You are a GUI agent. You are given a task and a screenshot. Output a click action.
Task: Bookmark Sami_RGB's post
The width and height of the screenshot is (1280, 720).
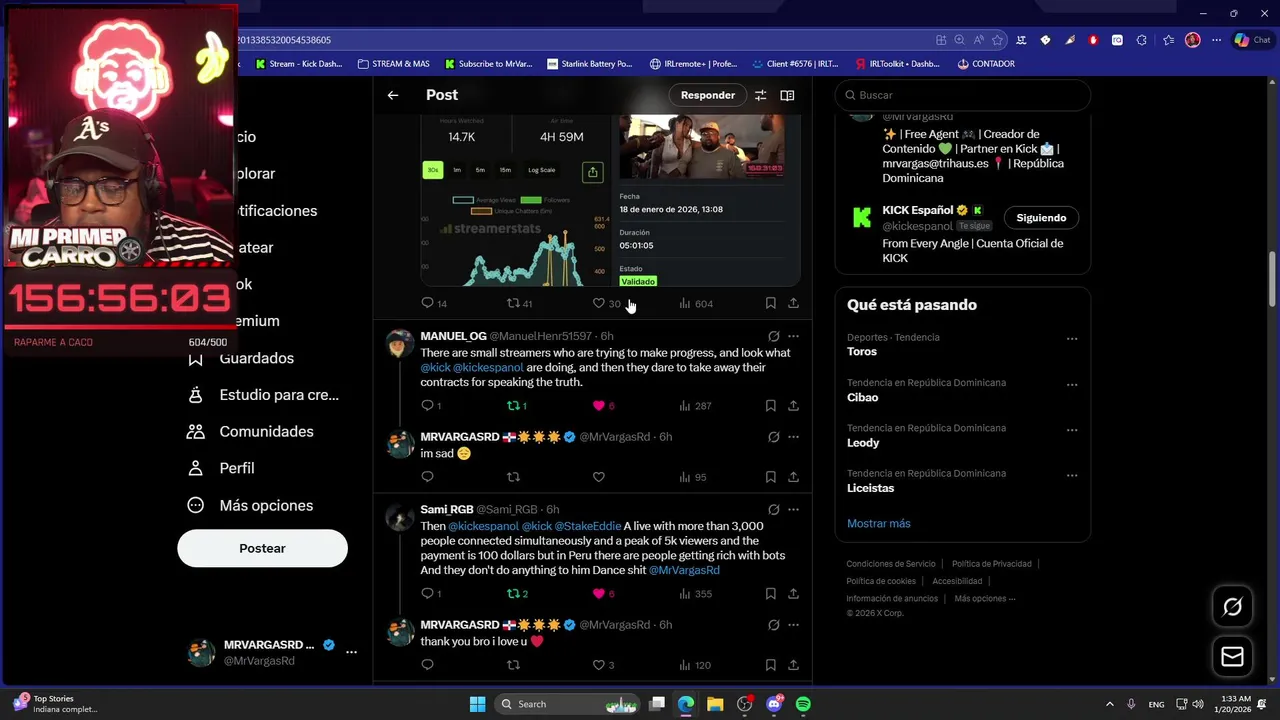pos(770,593)
